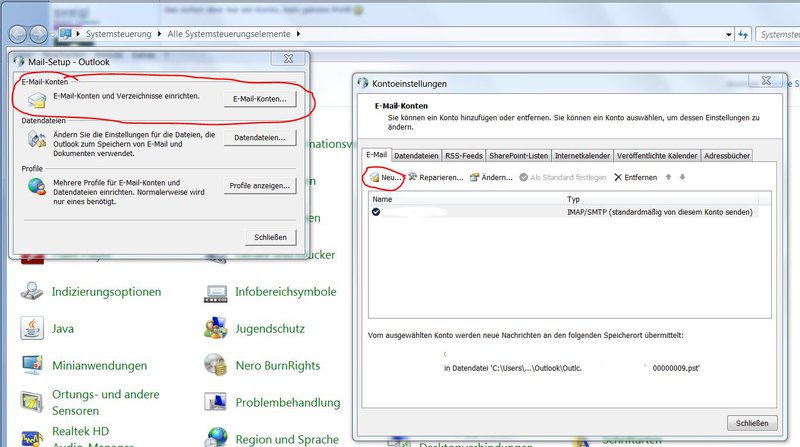Open the Datendateien... button in Mail-Setup
The width and height of the screenshot is (800, 447).
point(260,138)
